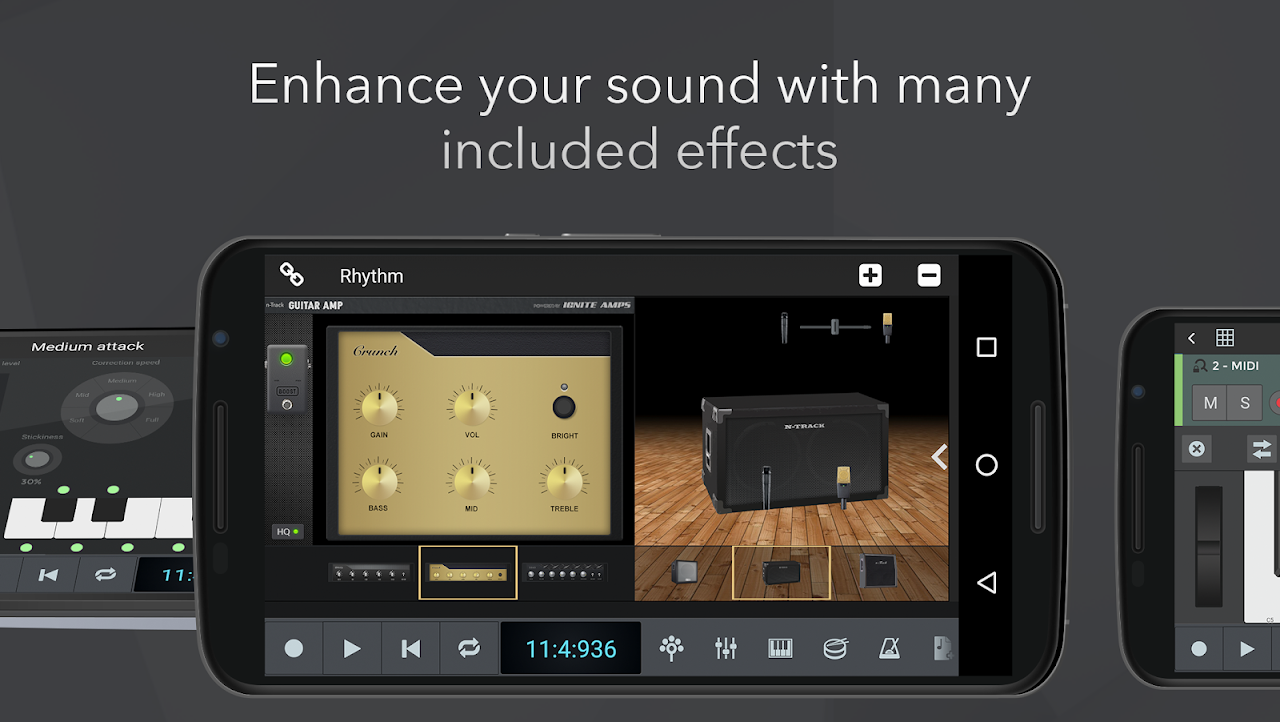Open the piano keyboard view
1280x722 pixels.
pyautogui.click(x=780, y=648)
